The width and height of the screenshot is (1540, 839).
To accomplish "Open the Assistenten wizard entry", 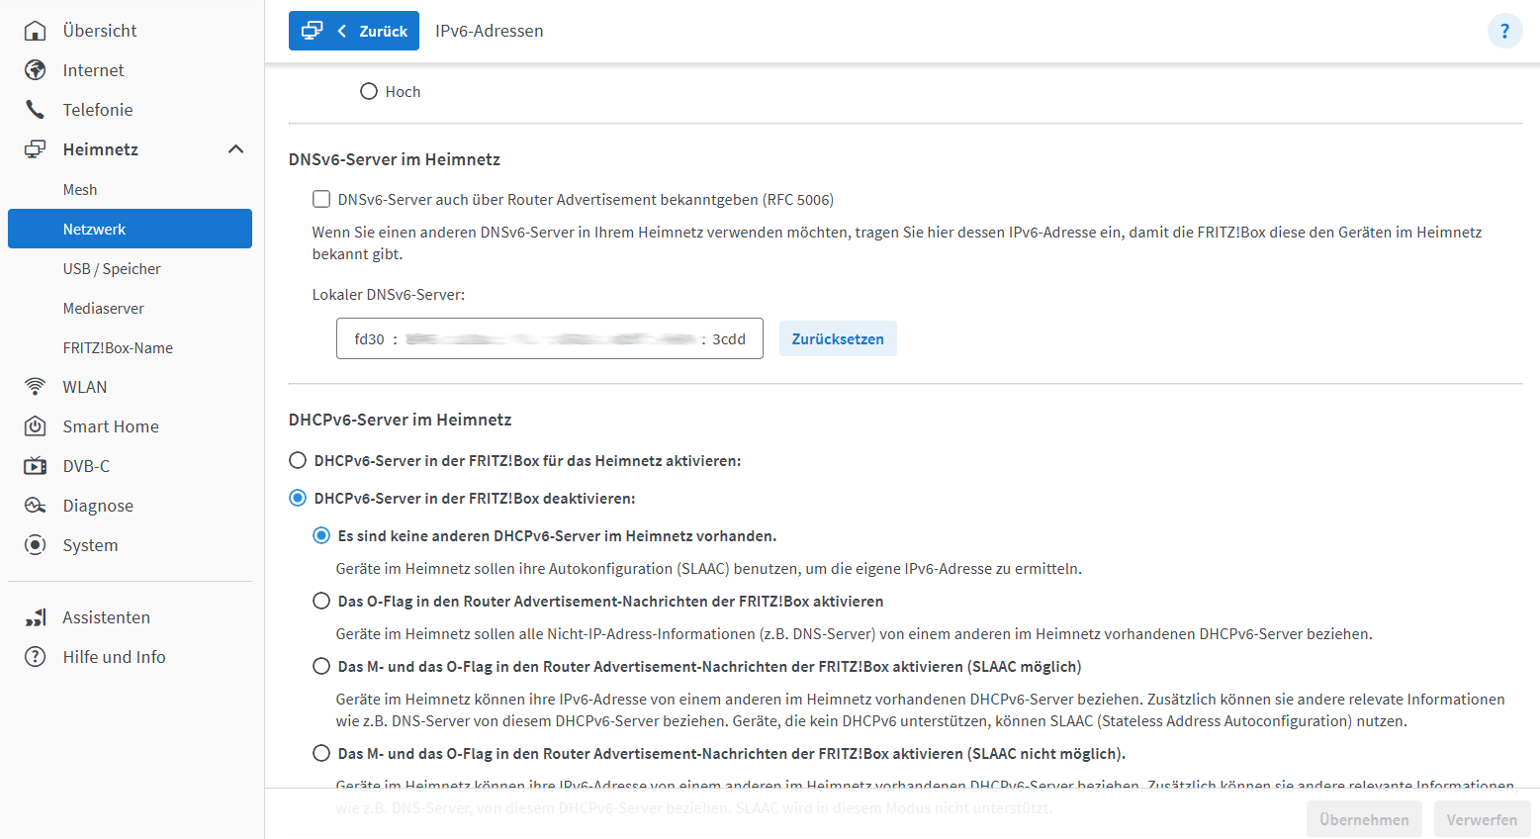I will point(106,617).
